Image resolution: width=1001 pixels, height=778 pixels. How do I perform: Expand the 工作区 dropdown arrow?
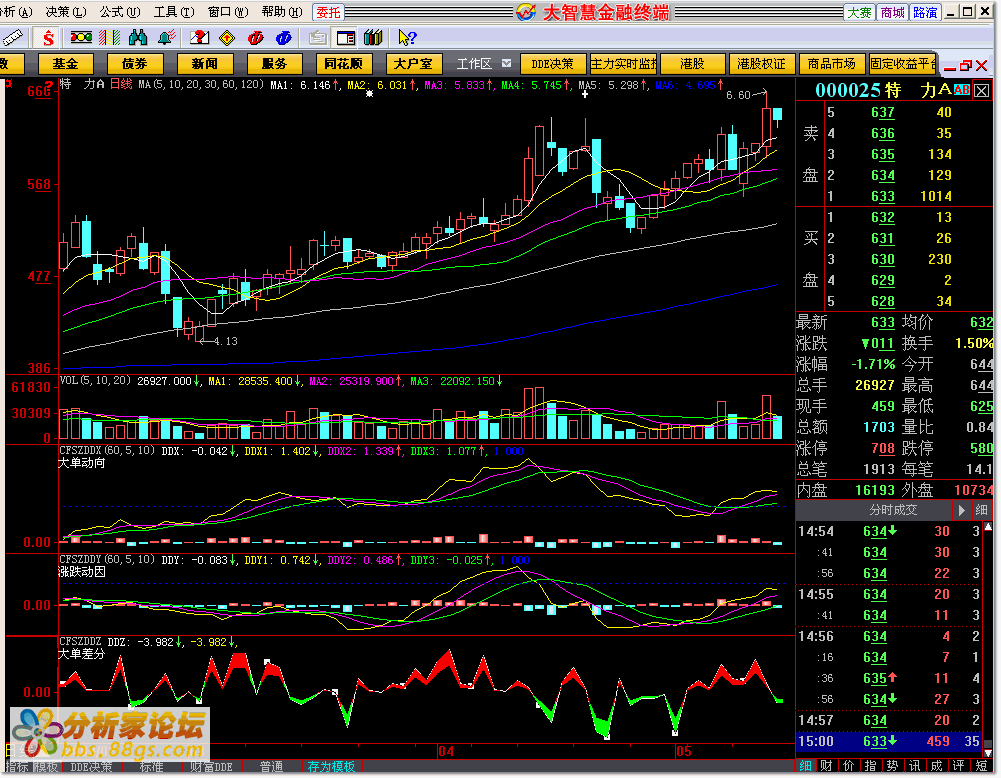pyautogui.click(x=506, y=64)
